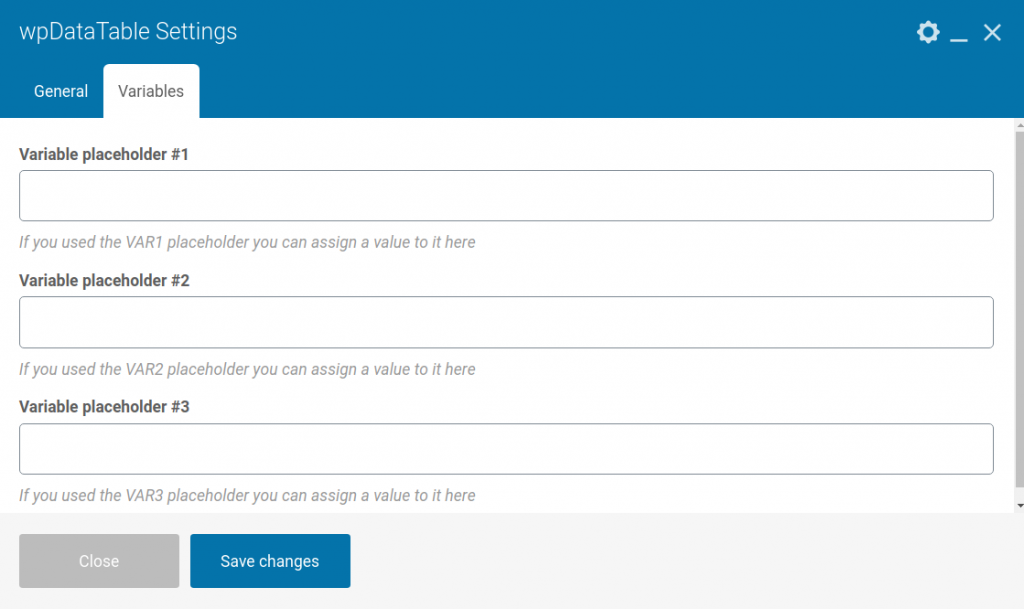
Task: Click the VAR2 placeholder hint text
Action: pyautogui.click(x=247, y=369)
